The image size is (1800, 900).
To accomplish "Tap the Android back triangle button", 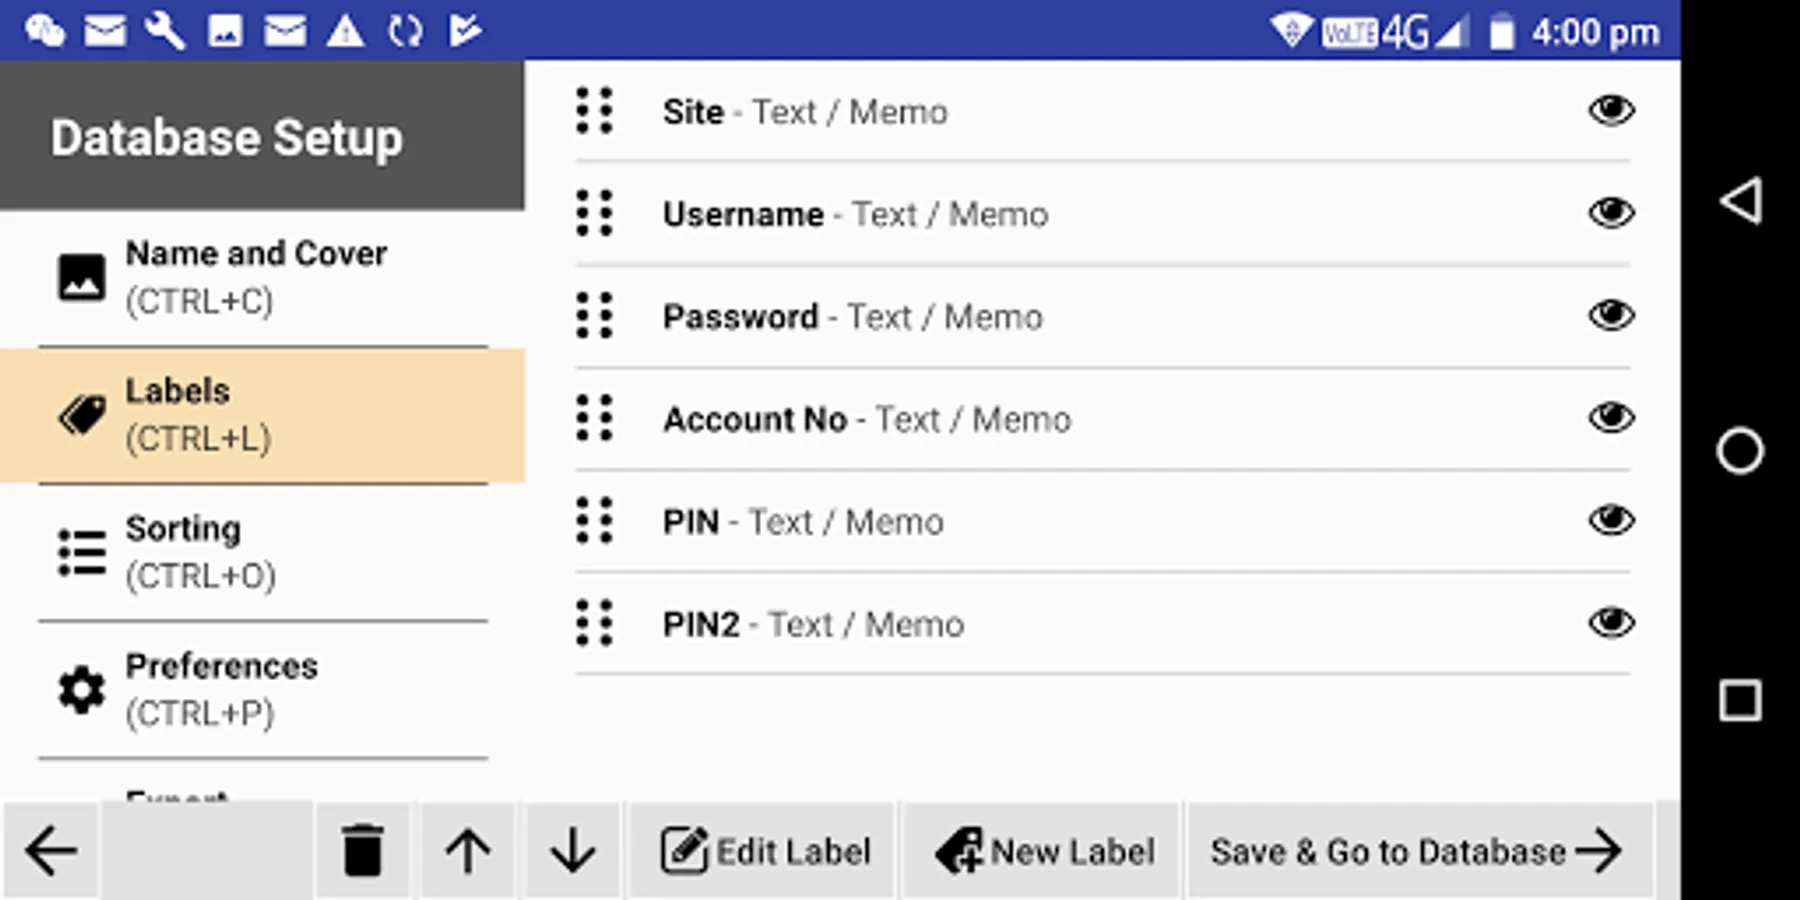I will (x=1740, y=201).
